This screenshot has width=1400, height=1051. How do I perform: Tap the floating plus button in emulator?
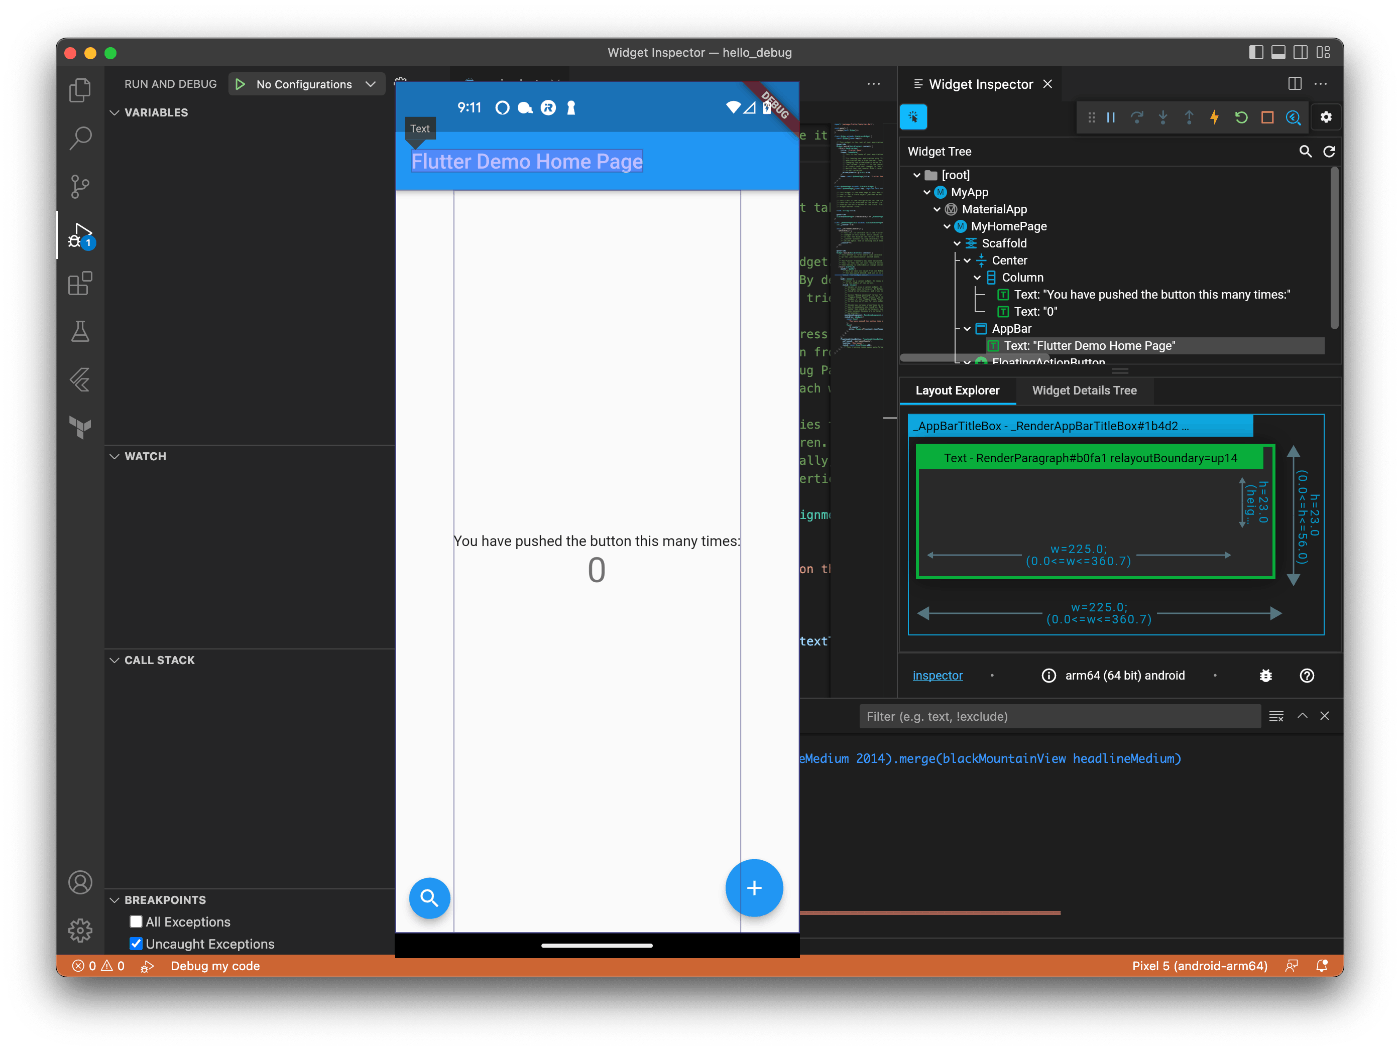tap(754, 888)
